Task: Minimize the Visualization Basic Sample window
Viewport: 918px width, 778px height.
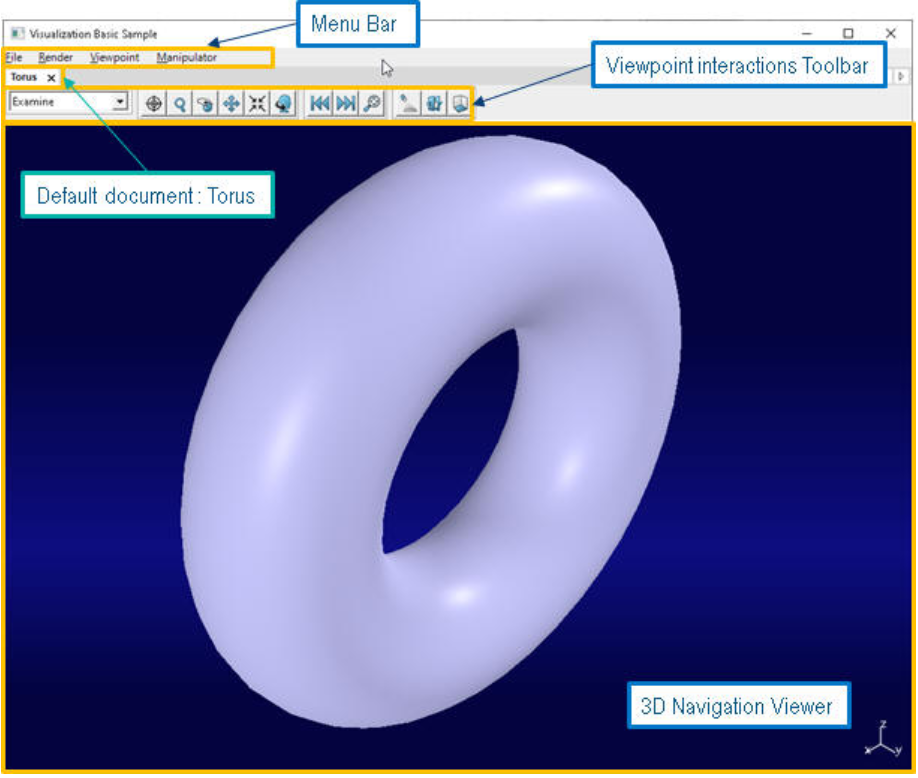Action: (807, 33)
